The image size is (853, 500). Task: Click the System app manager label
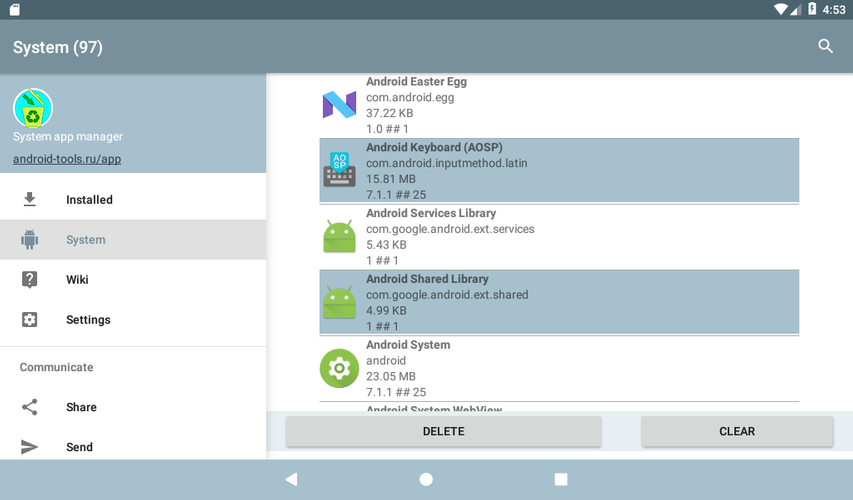click(x=68, y=137)
